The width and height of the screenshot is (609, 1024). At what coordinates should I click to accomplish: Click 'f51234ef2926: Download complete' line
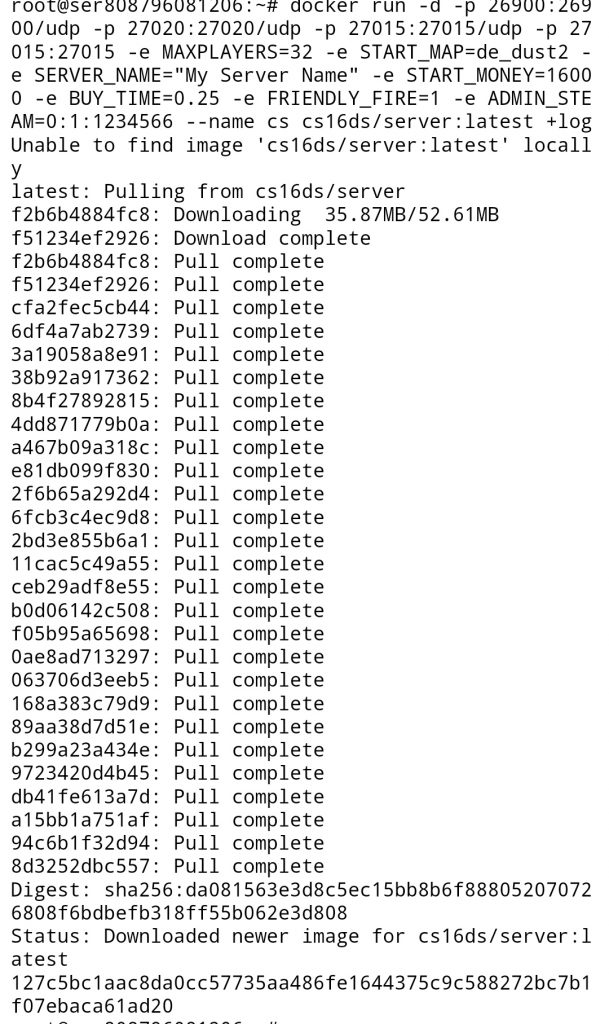(x=191, y=238)
